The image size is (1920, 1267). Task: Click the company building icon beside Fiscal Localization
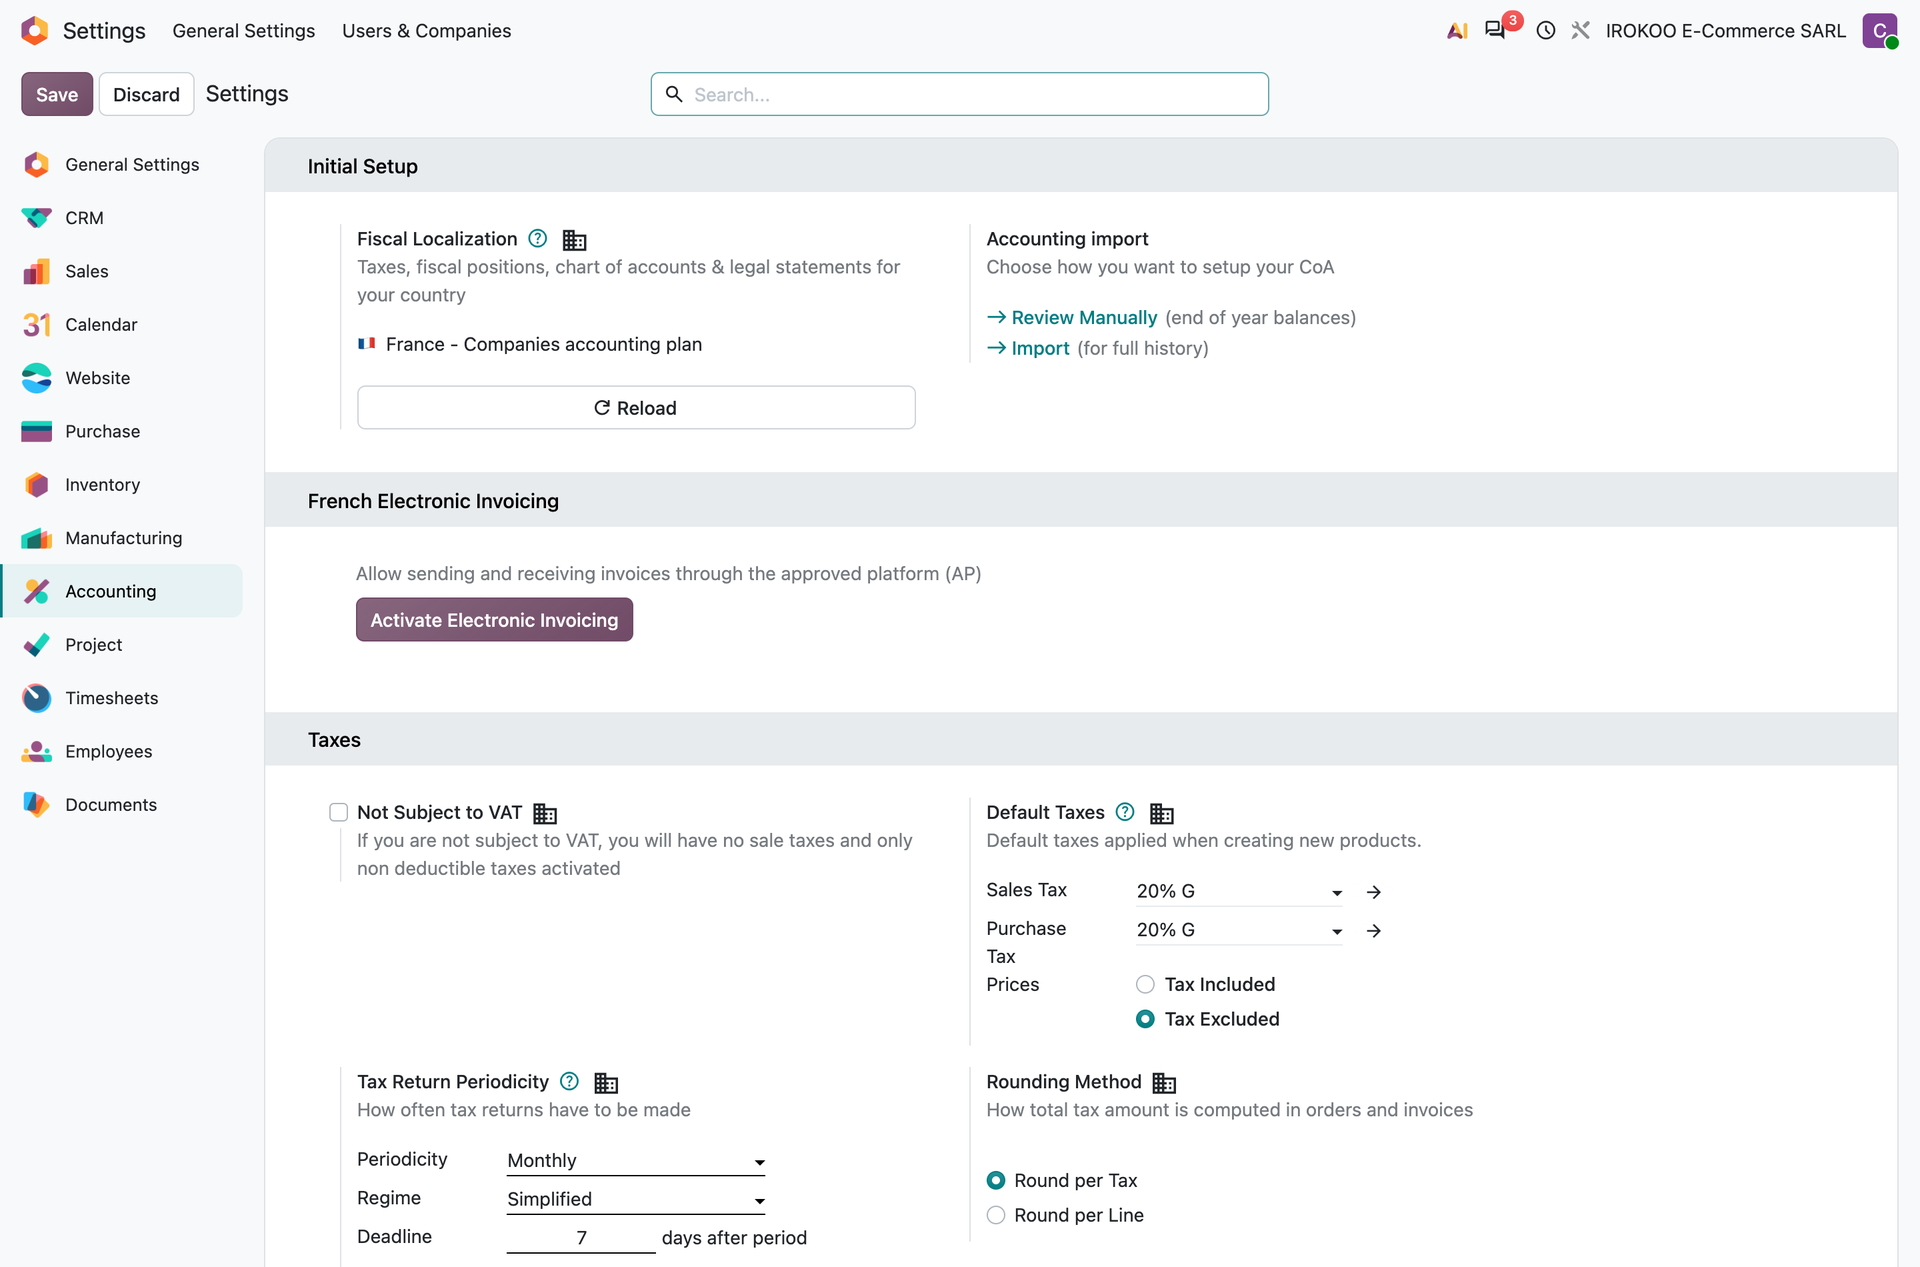(575, 240)
